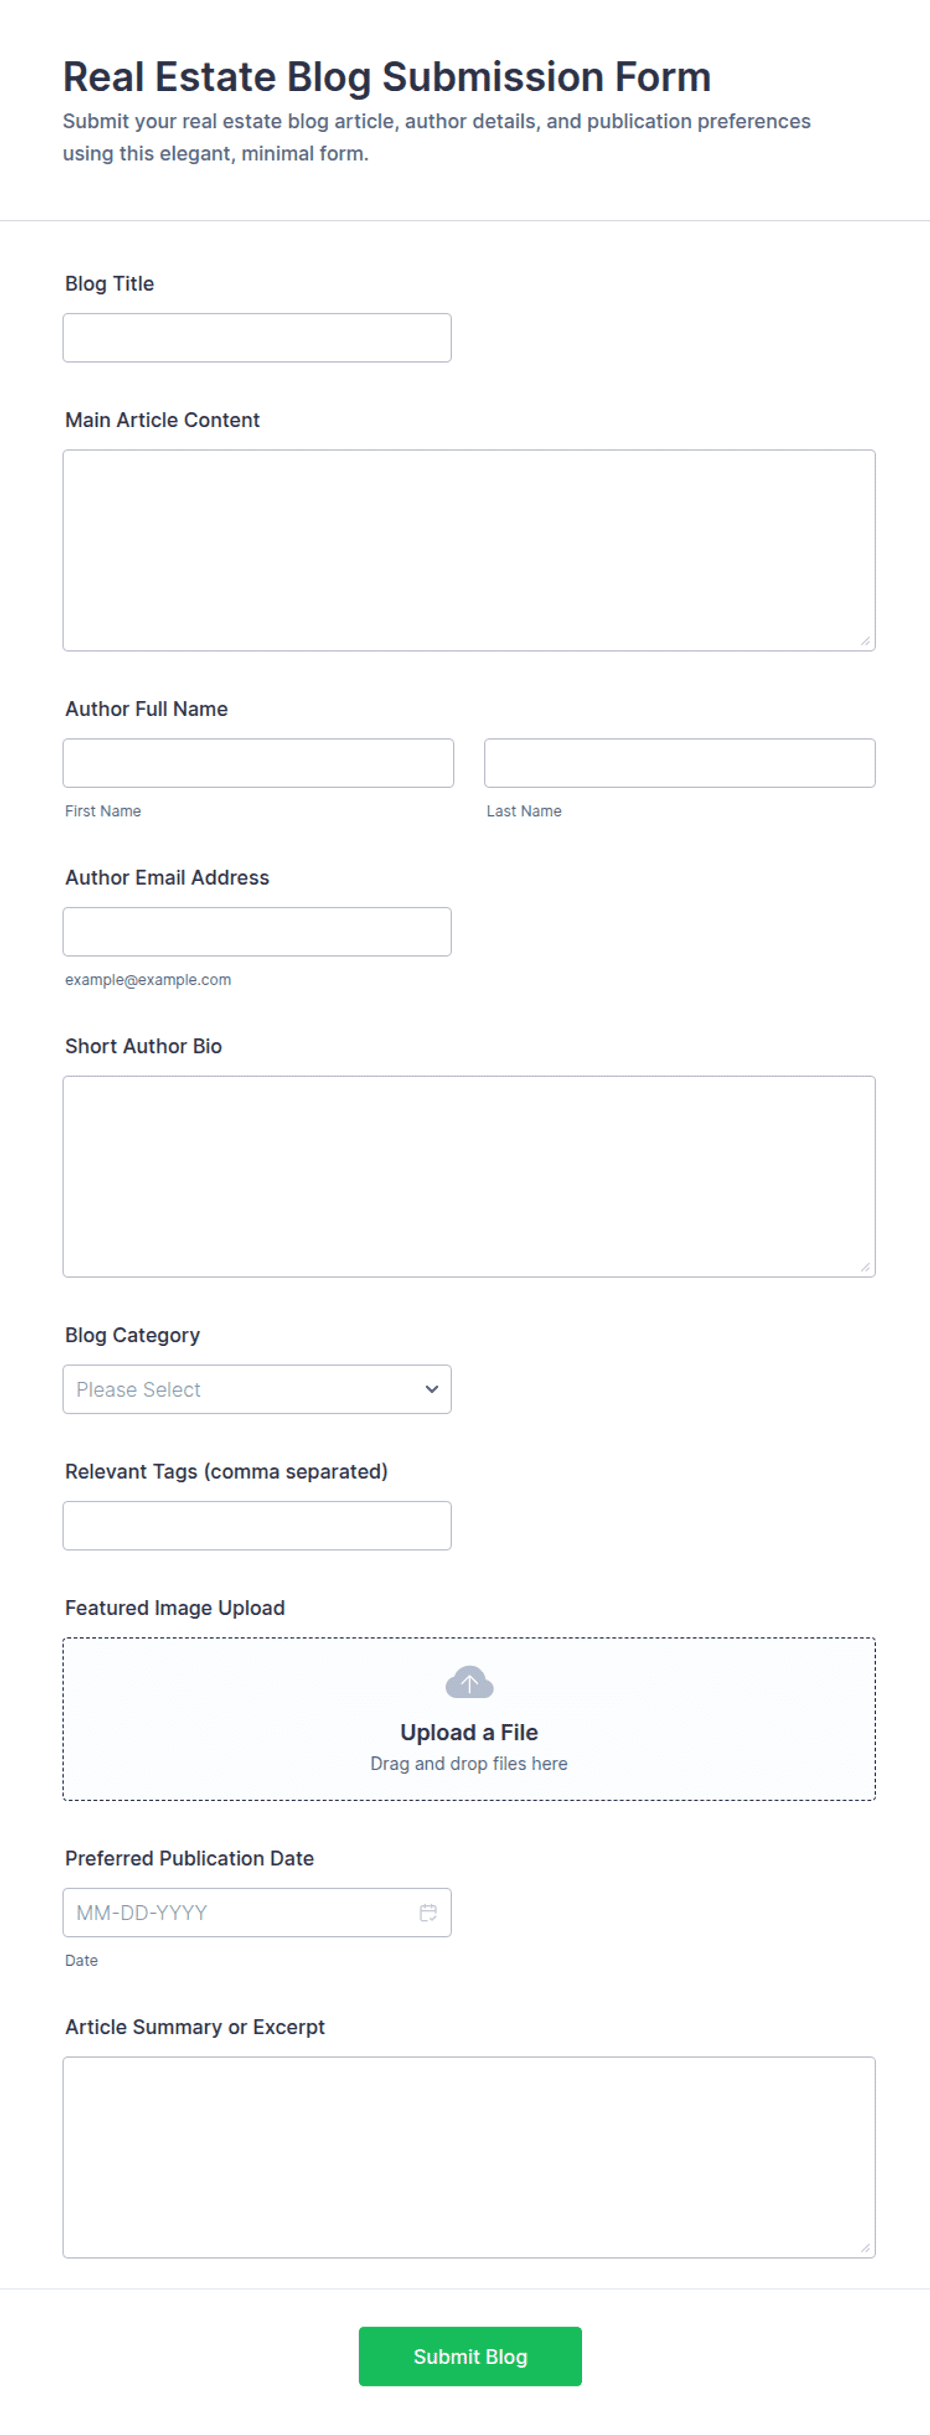Image resolution: width=930 pixels, height=2435 pixels.
Task: Click the Article Summary resize handle
Action: point(865,2248)
